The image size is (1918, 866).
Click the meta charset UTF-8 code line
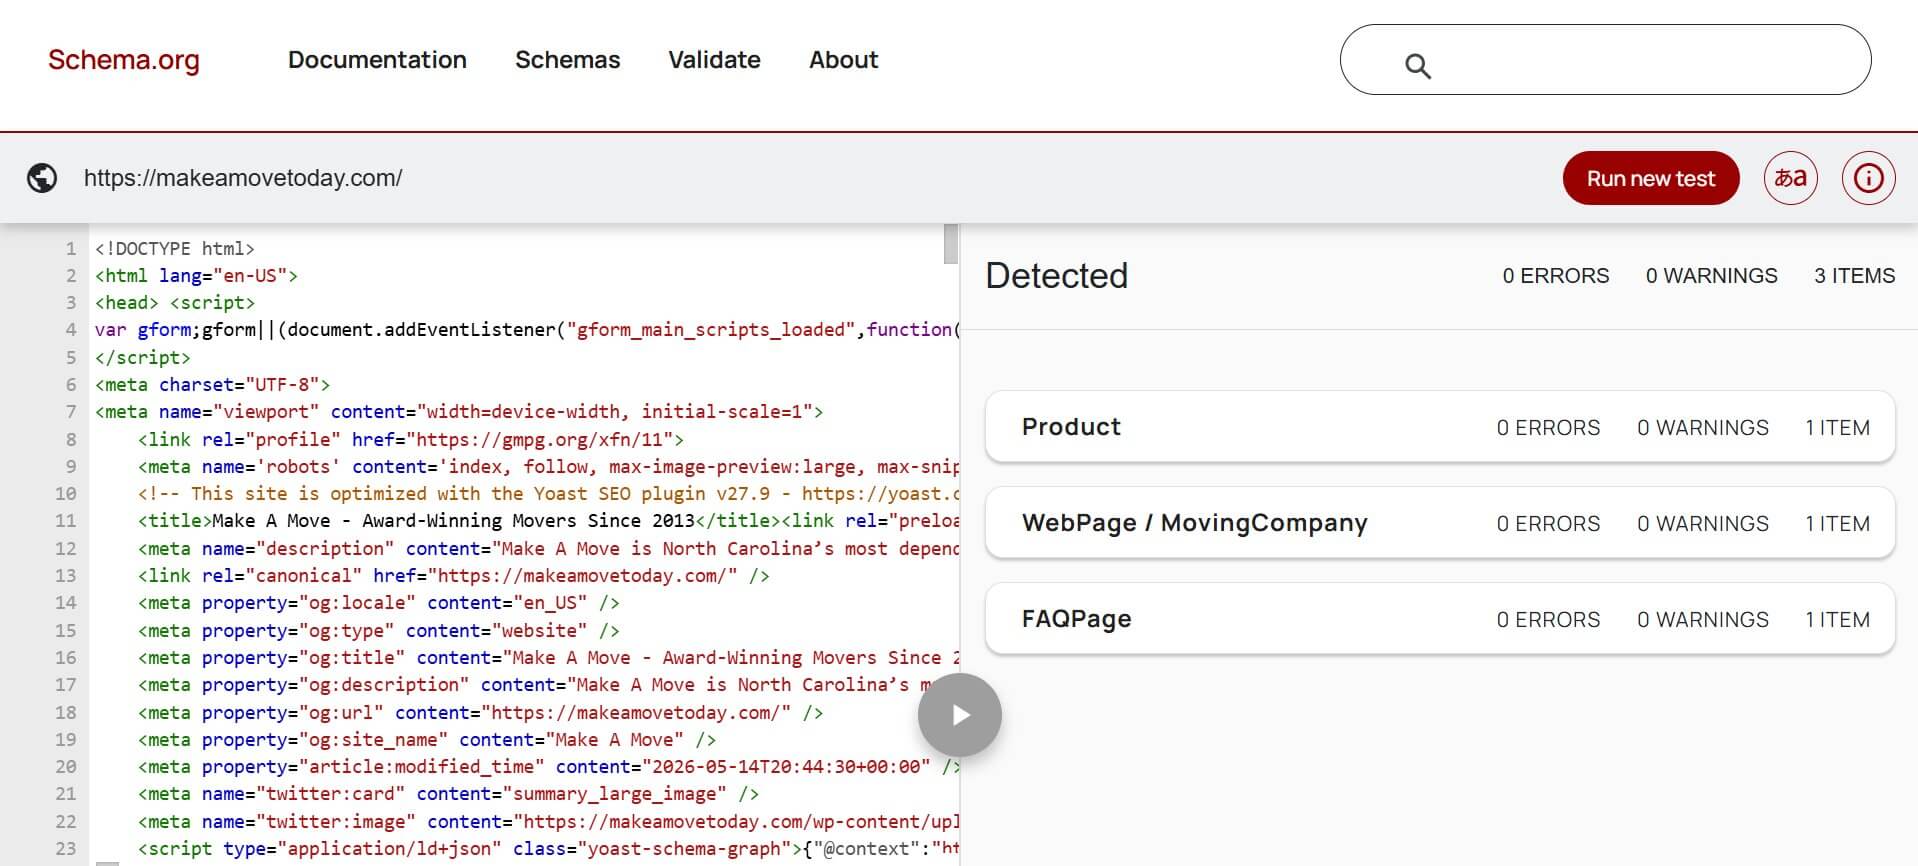point(212,385)
